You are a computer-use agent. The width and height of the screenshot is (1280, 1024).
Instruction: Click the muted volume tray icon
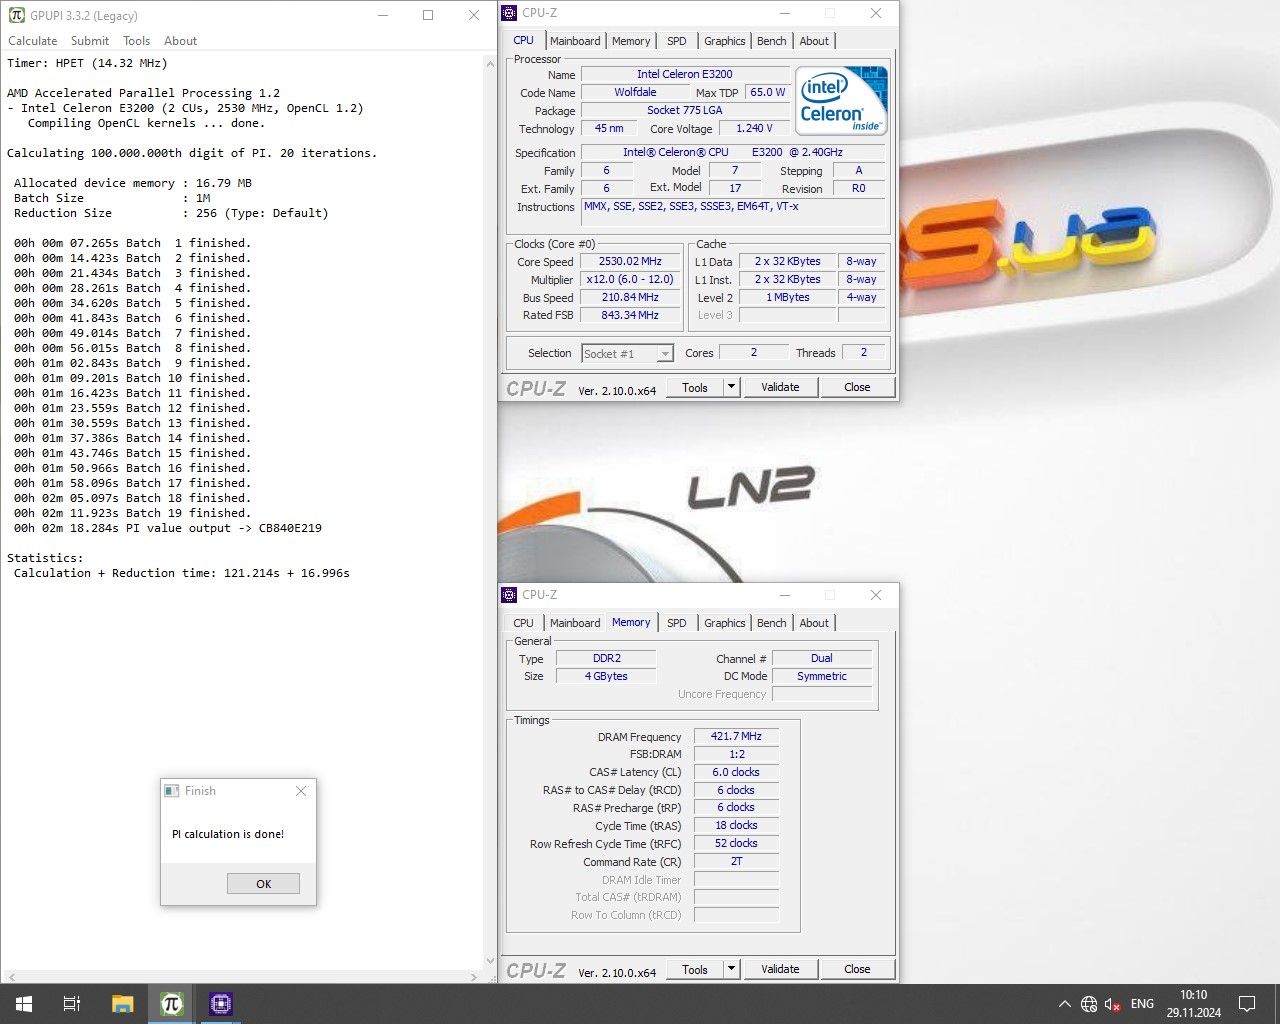(x=1112, y=1004)
